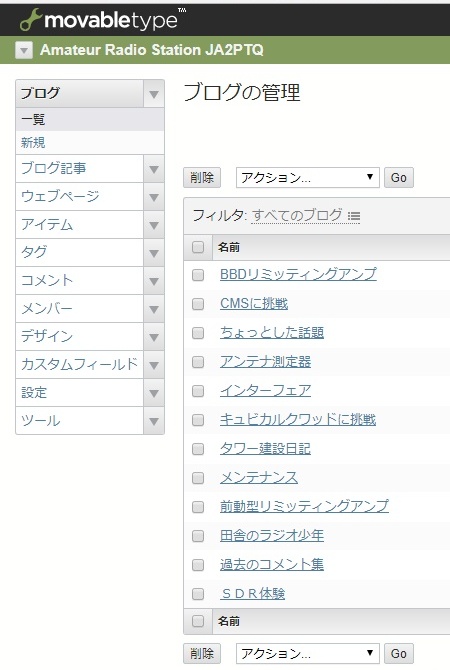Open the カスタムフィールド sidebar menu
The width and height of the screenshot is (450, 670).
79,365
